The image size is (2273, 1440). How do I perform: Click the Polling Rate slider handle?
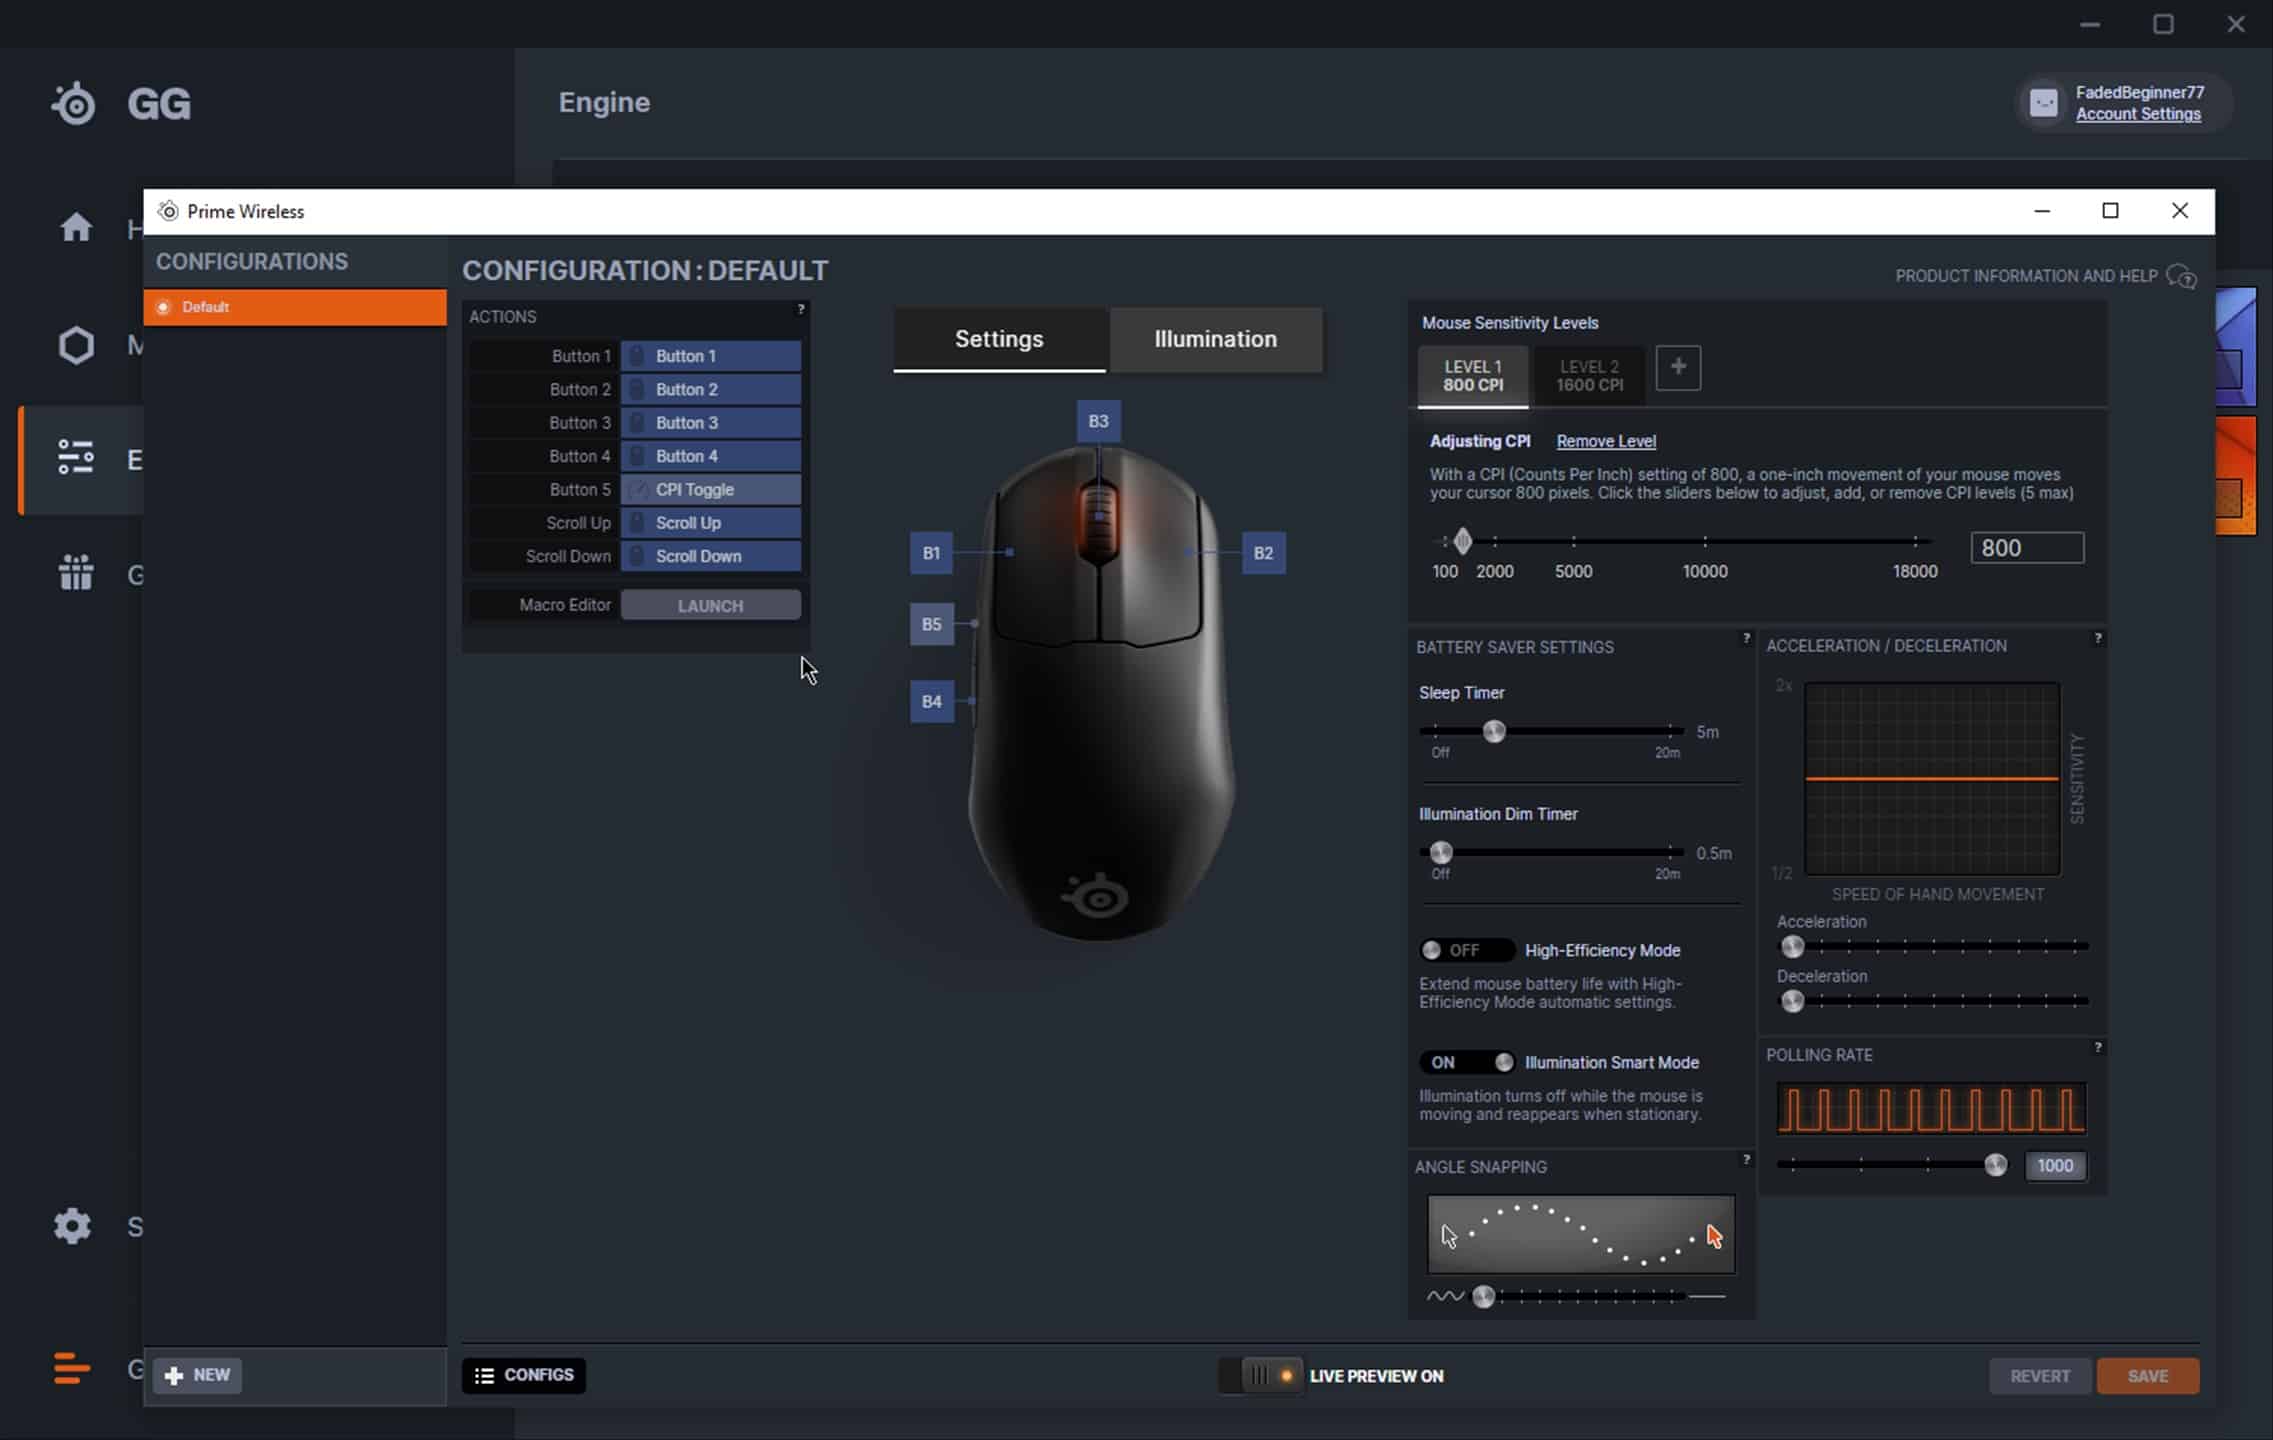[x=1995, y=1165]
